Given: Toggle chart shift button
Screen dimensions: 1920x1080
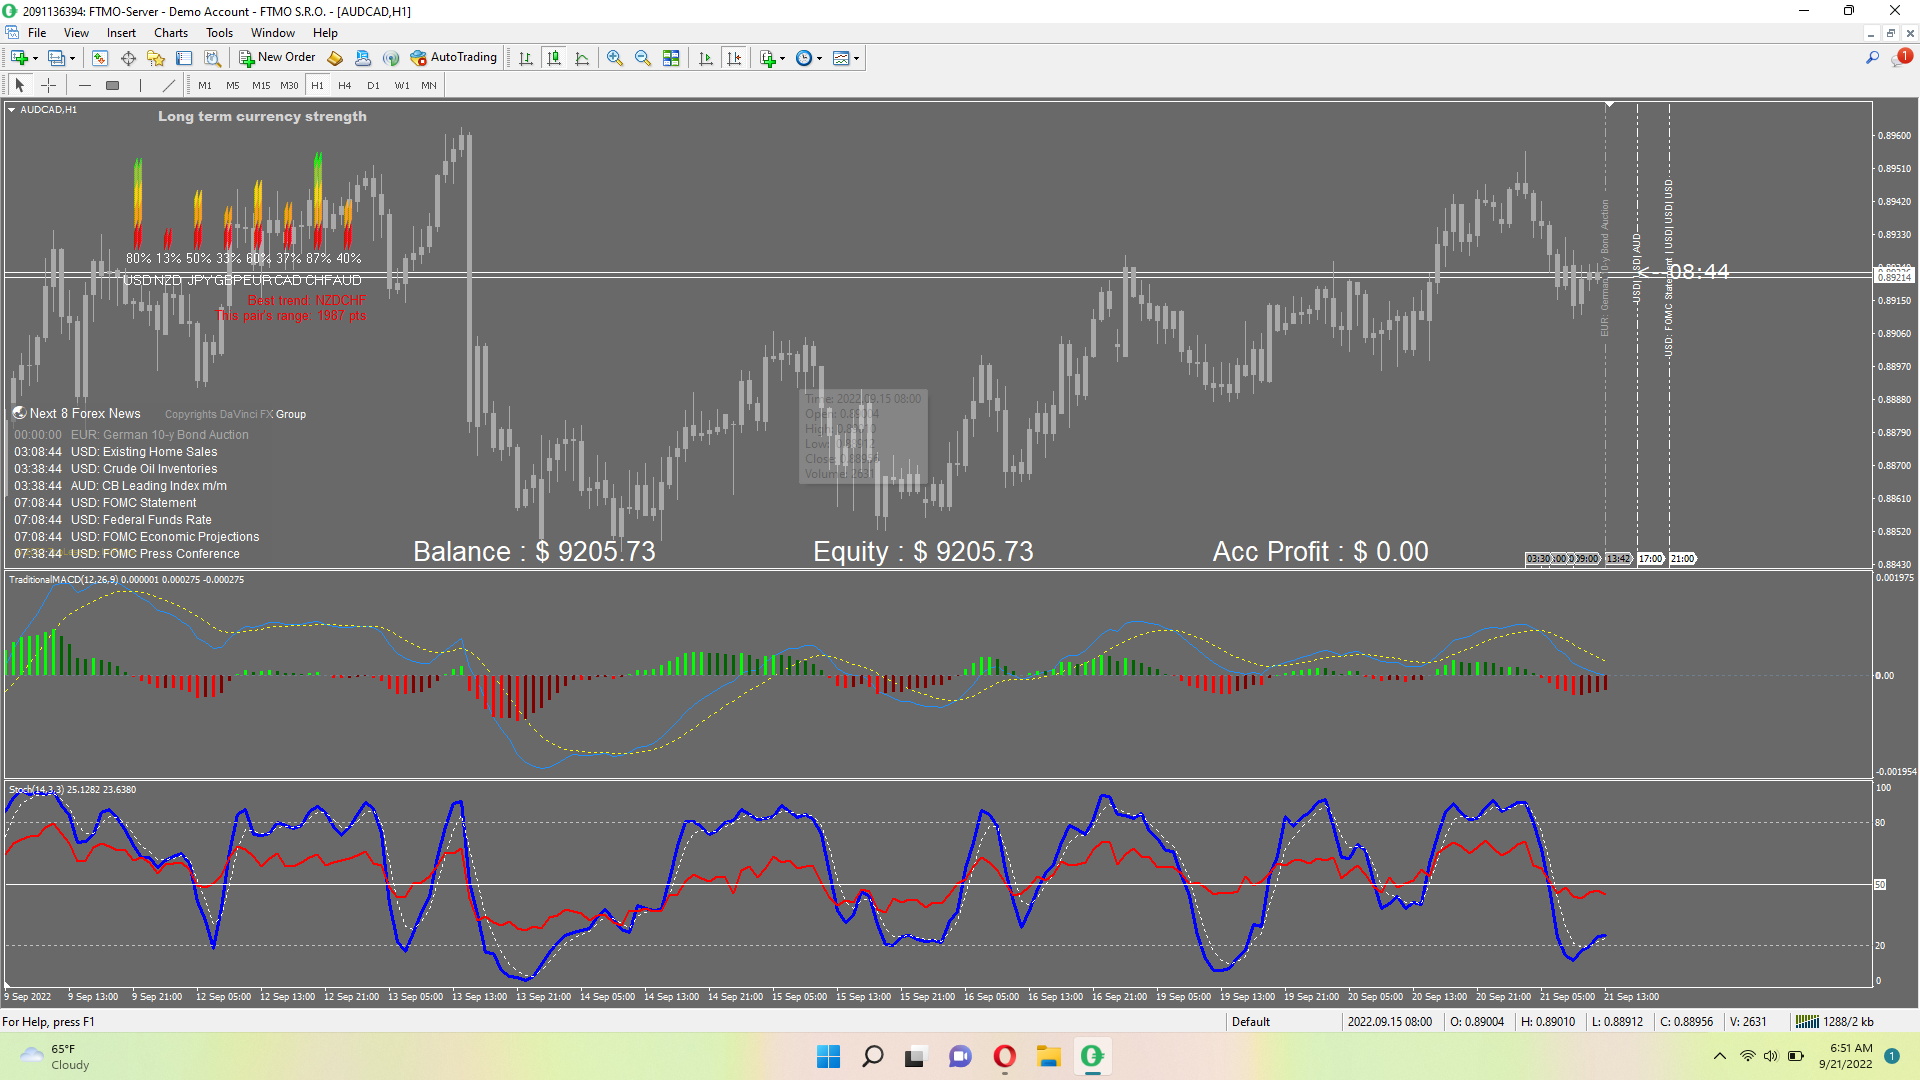Looking at the screenshot, I should click(x=734, y=58).
